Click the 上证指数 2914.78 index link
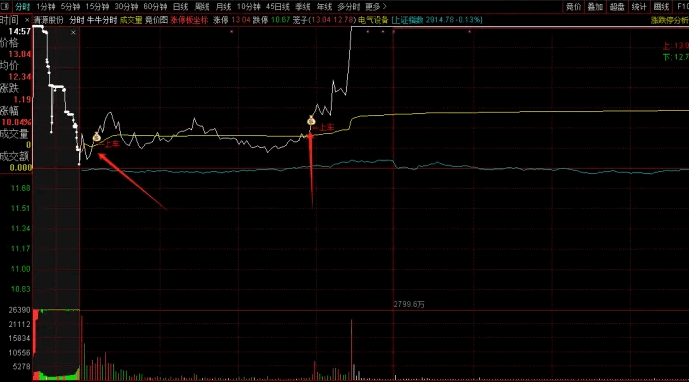Screen dimensions: 689x382 pyautogui.click(x=437, y=20)
